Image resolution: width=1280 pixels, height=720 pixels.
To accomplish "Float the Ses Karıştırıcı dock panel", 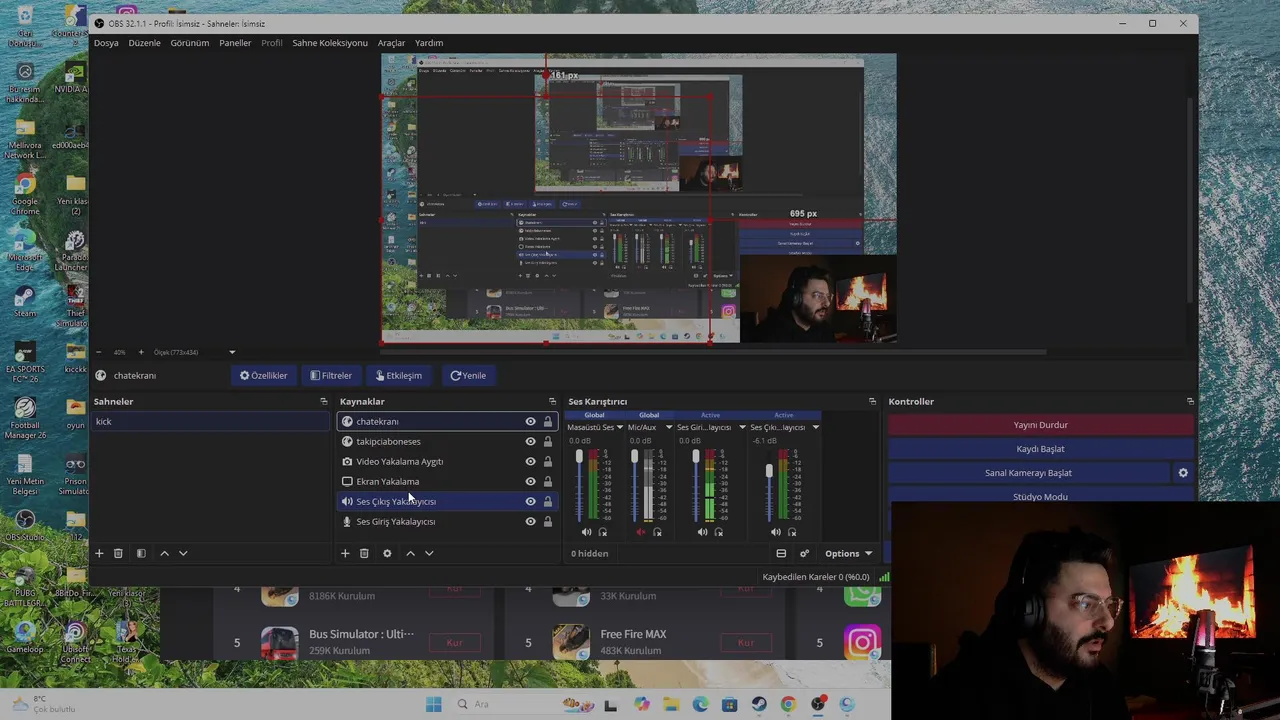I will [x=872, y=401].
